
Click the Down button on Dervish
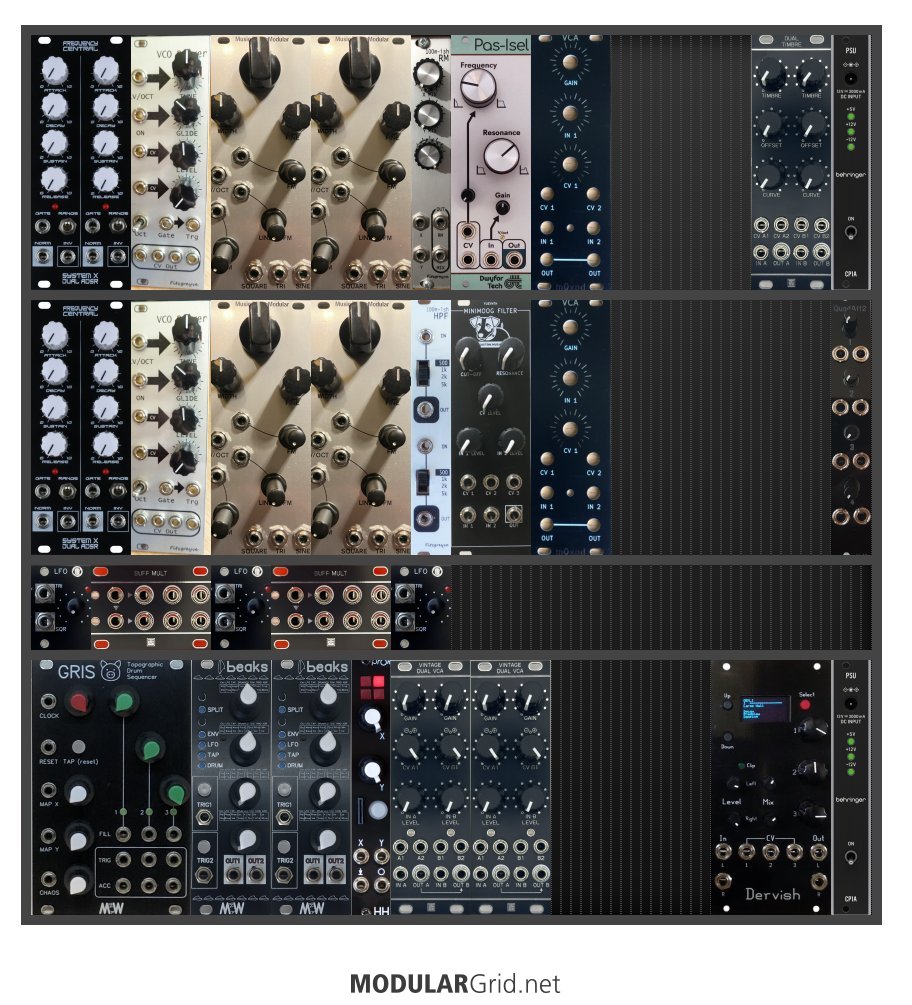point(727,736)
